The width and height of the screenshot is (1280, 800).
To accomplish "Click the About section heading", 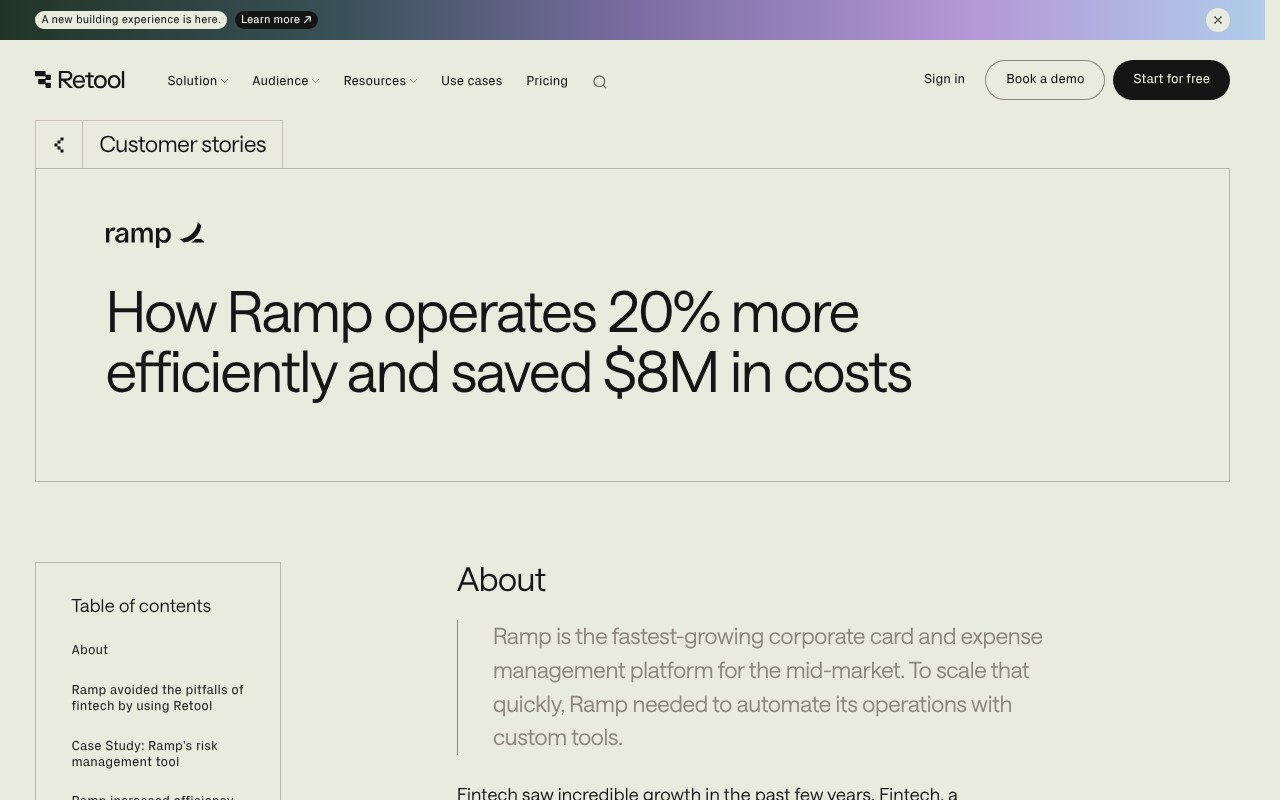I will tap(501, 580).
